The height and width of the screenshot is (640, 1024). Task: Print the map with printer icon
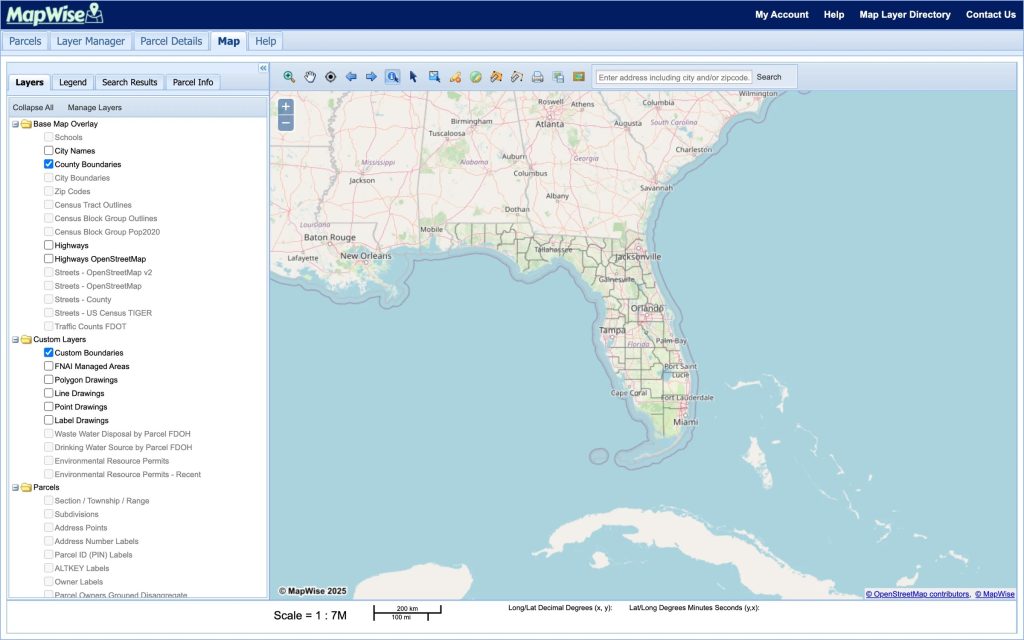click(537, 77)
